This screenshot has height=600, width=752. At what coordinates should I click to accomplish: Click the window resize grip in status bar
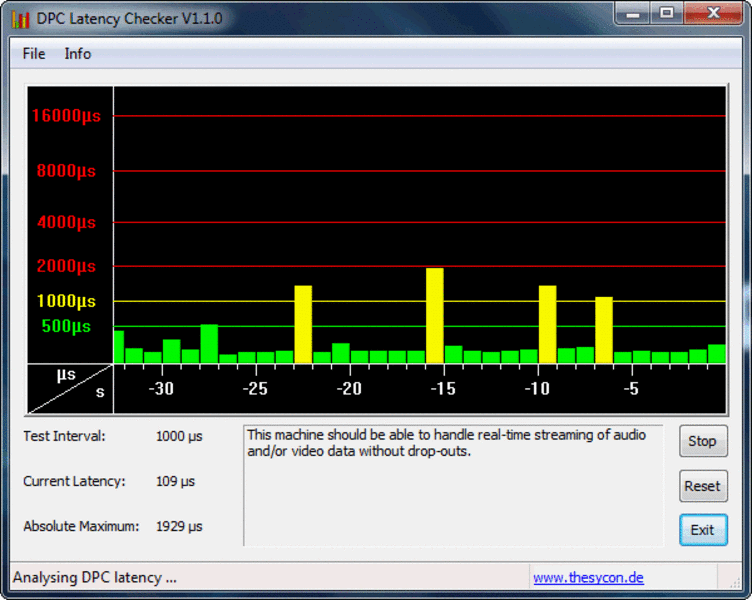point(734,582)
